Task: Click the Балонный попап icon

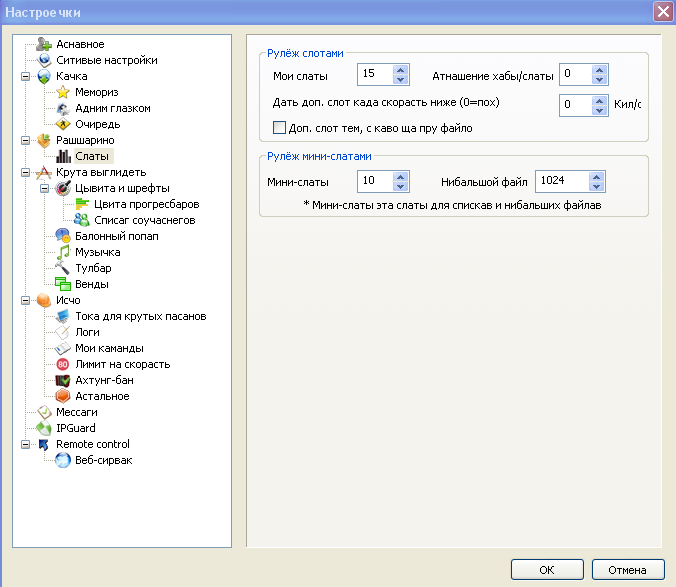Action: pos(62,236)
